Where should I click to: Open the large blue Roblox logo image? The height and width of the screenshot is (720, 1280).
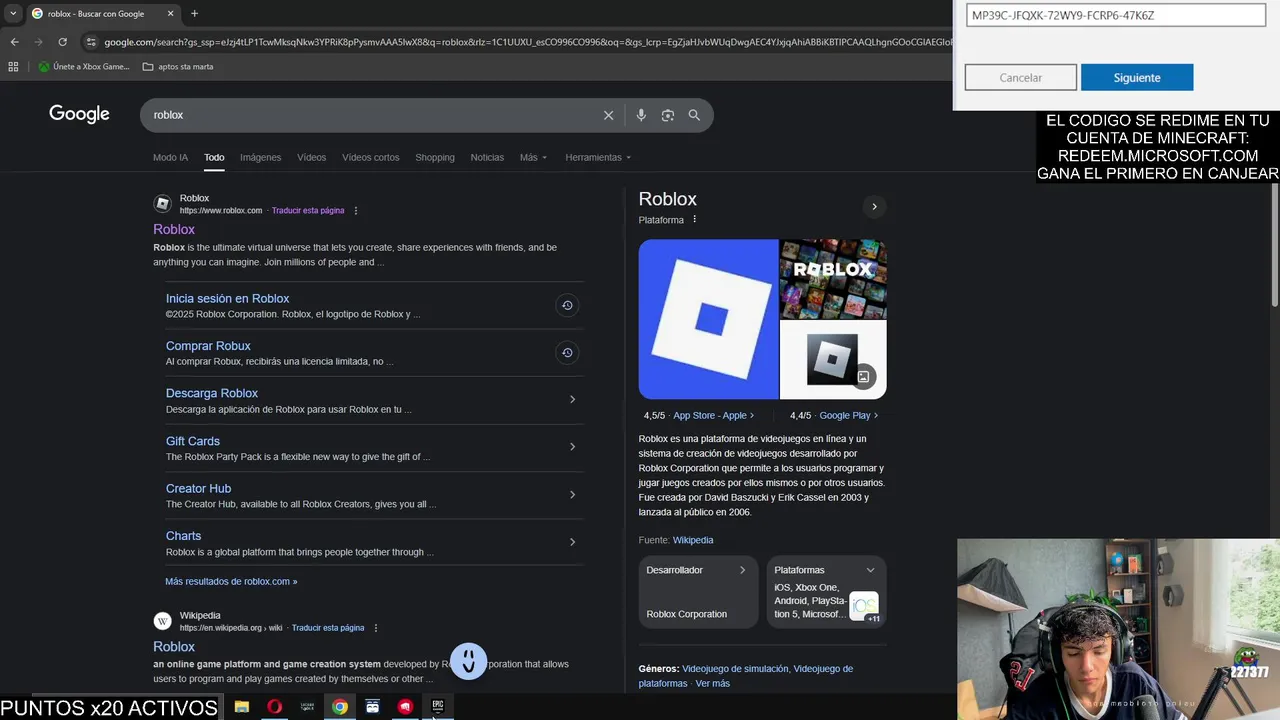[708, 319]
